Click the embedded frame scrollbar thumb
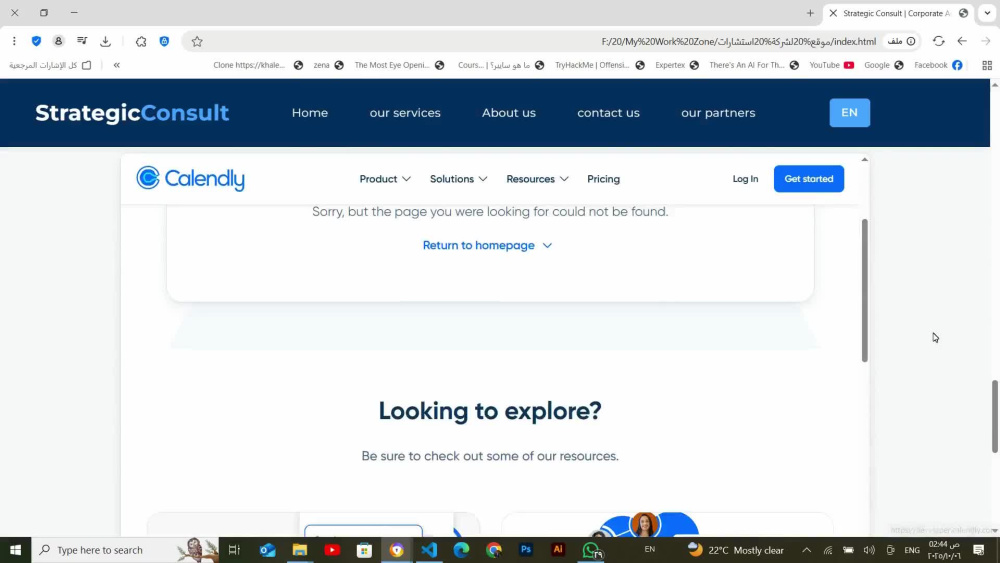1000x563 pixels. click(x=865, y=291)
